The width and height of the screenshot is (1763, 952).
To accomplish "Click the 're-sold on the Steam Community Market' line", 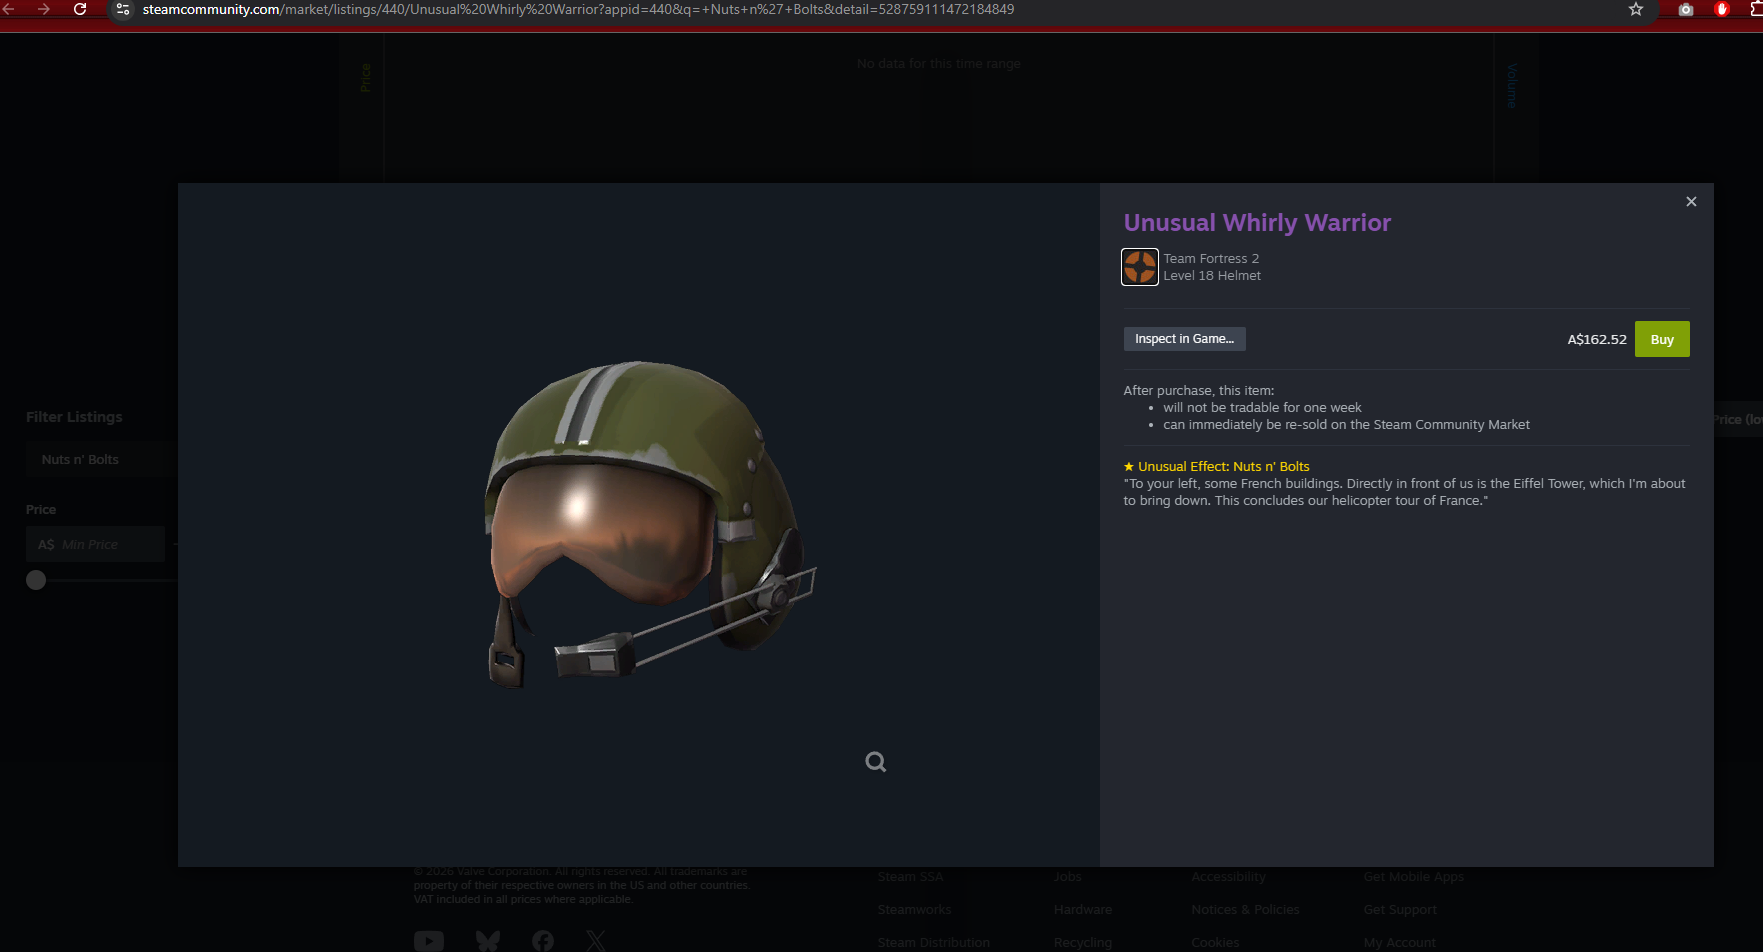I will 1346,425.
